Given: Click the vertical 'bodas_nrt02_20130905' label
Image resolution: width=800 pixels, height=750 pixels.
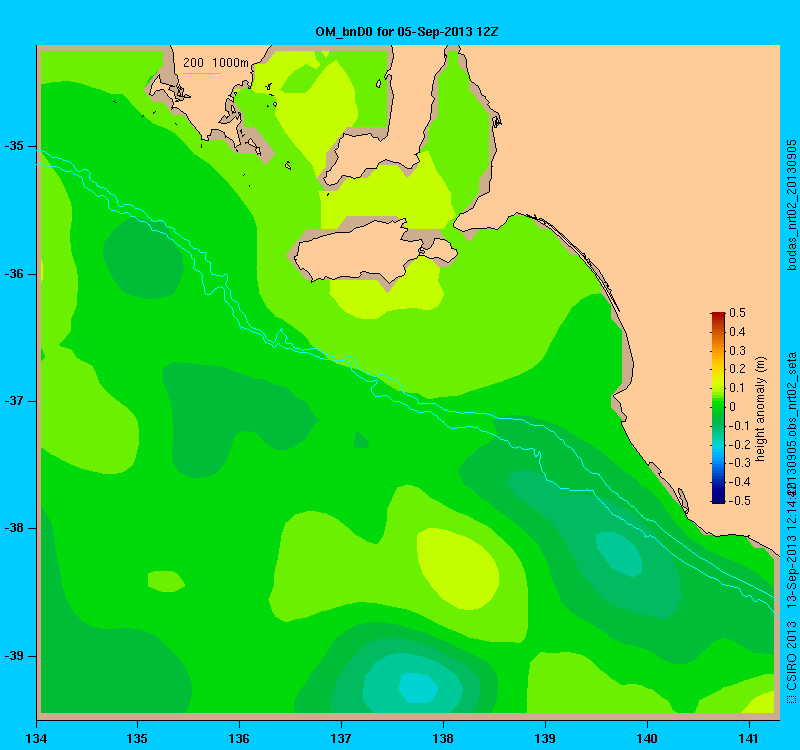Looking at the screenshot, I should [x=791, y=205].
